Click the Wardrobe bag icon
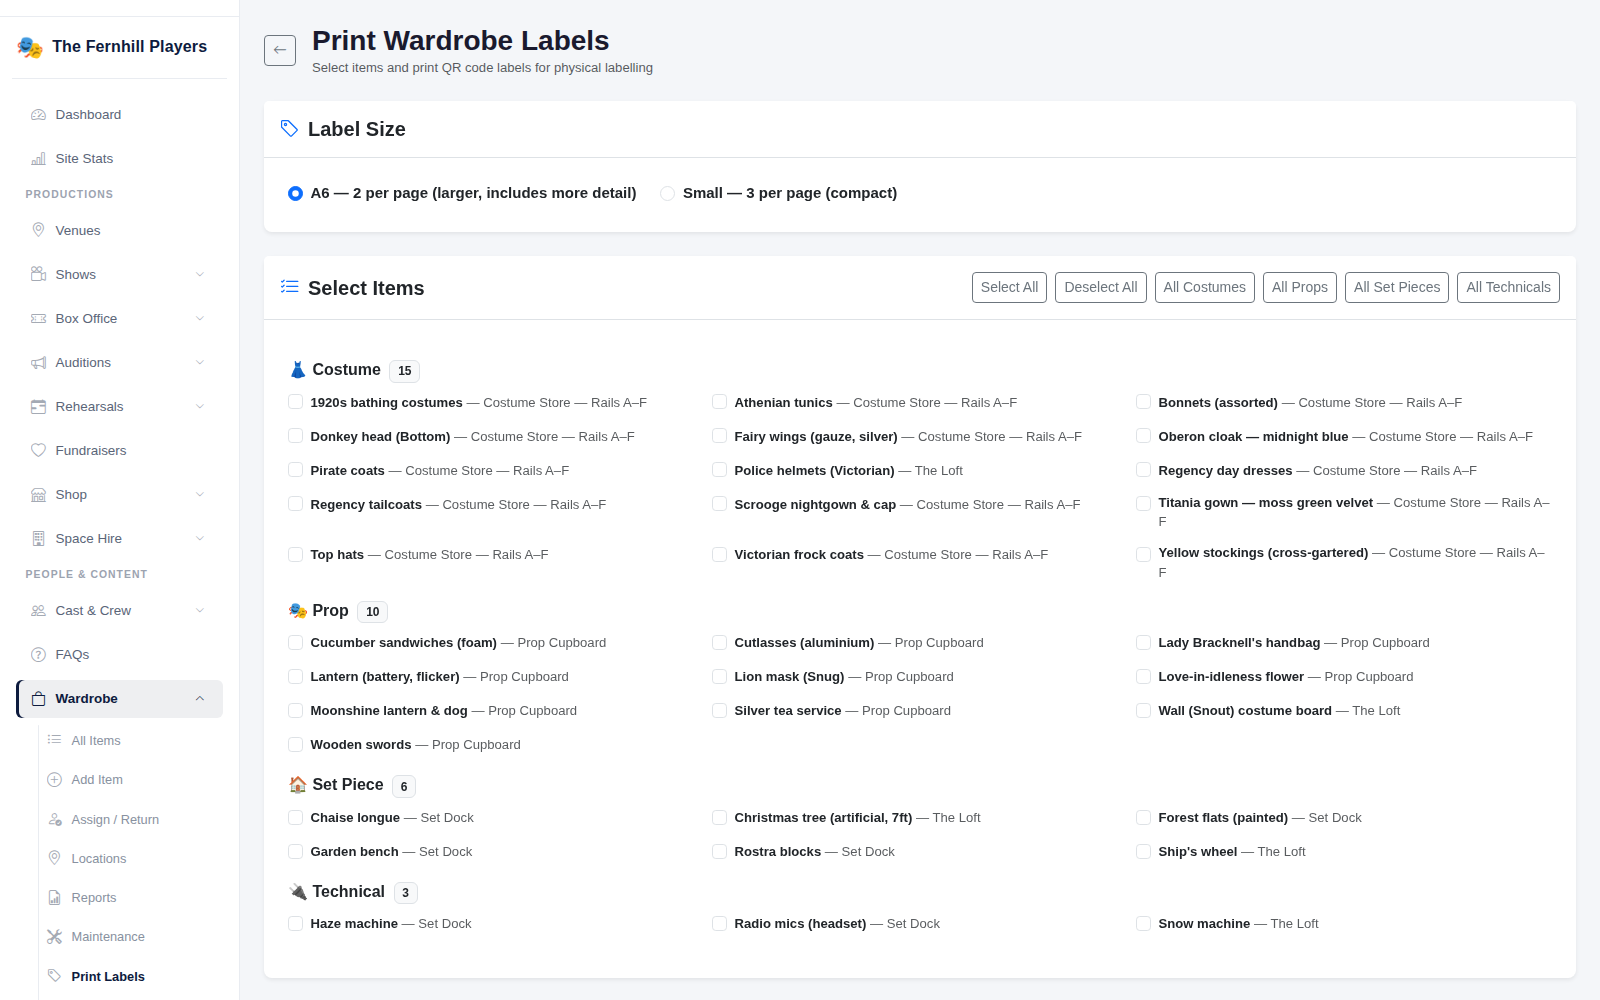1600x1000 pixels. pyautogui.click(x=38, y=699)
